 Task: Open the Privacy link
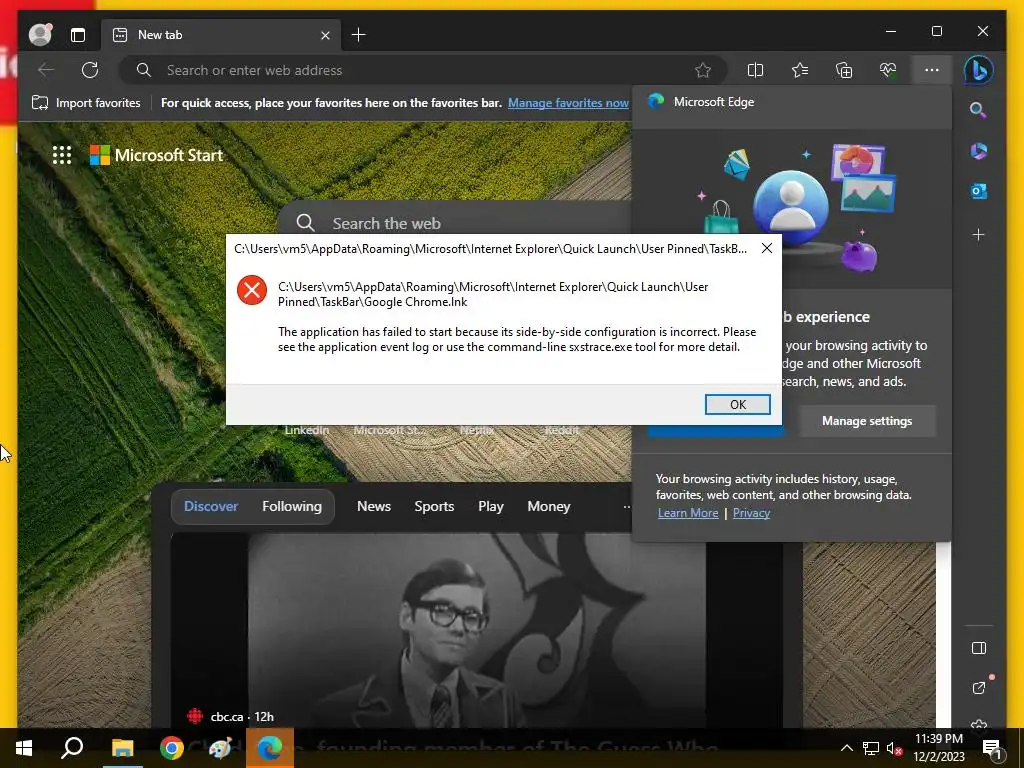pyautogui.click(x=751, y=513)
